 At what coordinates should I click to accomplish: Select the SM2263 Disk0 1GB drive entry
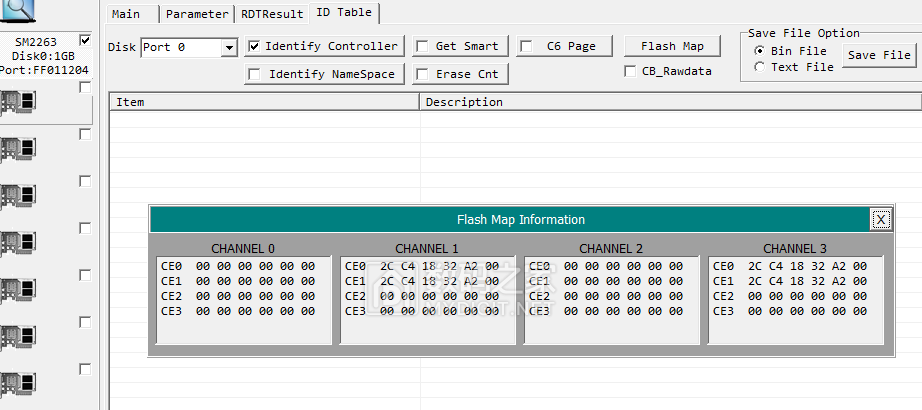[45, 55]
